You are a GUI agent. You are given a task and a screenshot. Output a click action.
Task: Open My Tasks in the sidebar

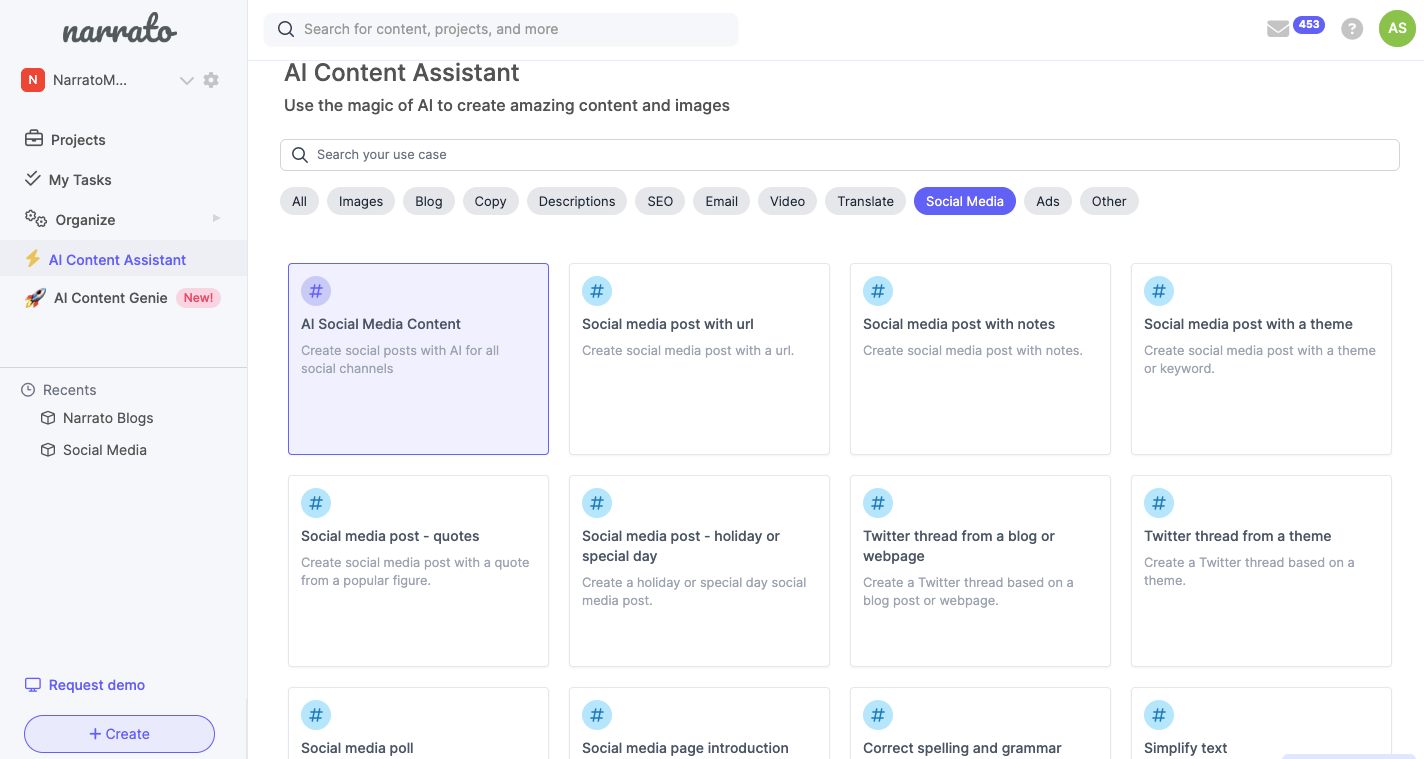[80, 180]
